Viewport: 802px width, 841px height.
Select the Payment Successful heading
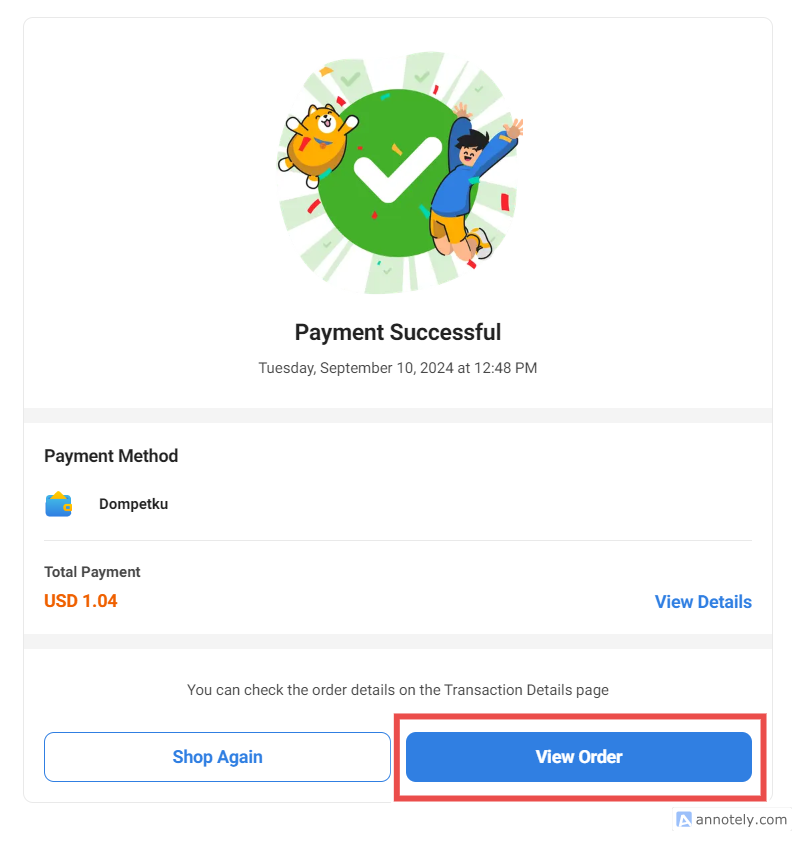[398, 332]
